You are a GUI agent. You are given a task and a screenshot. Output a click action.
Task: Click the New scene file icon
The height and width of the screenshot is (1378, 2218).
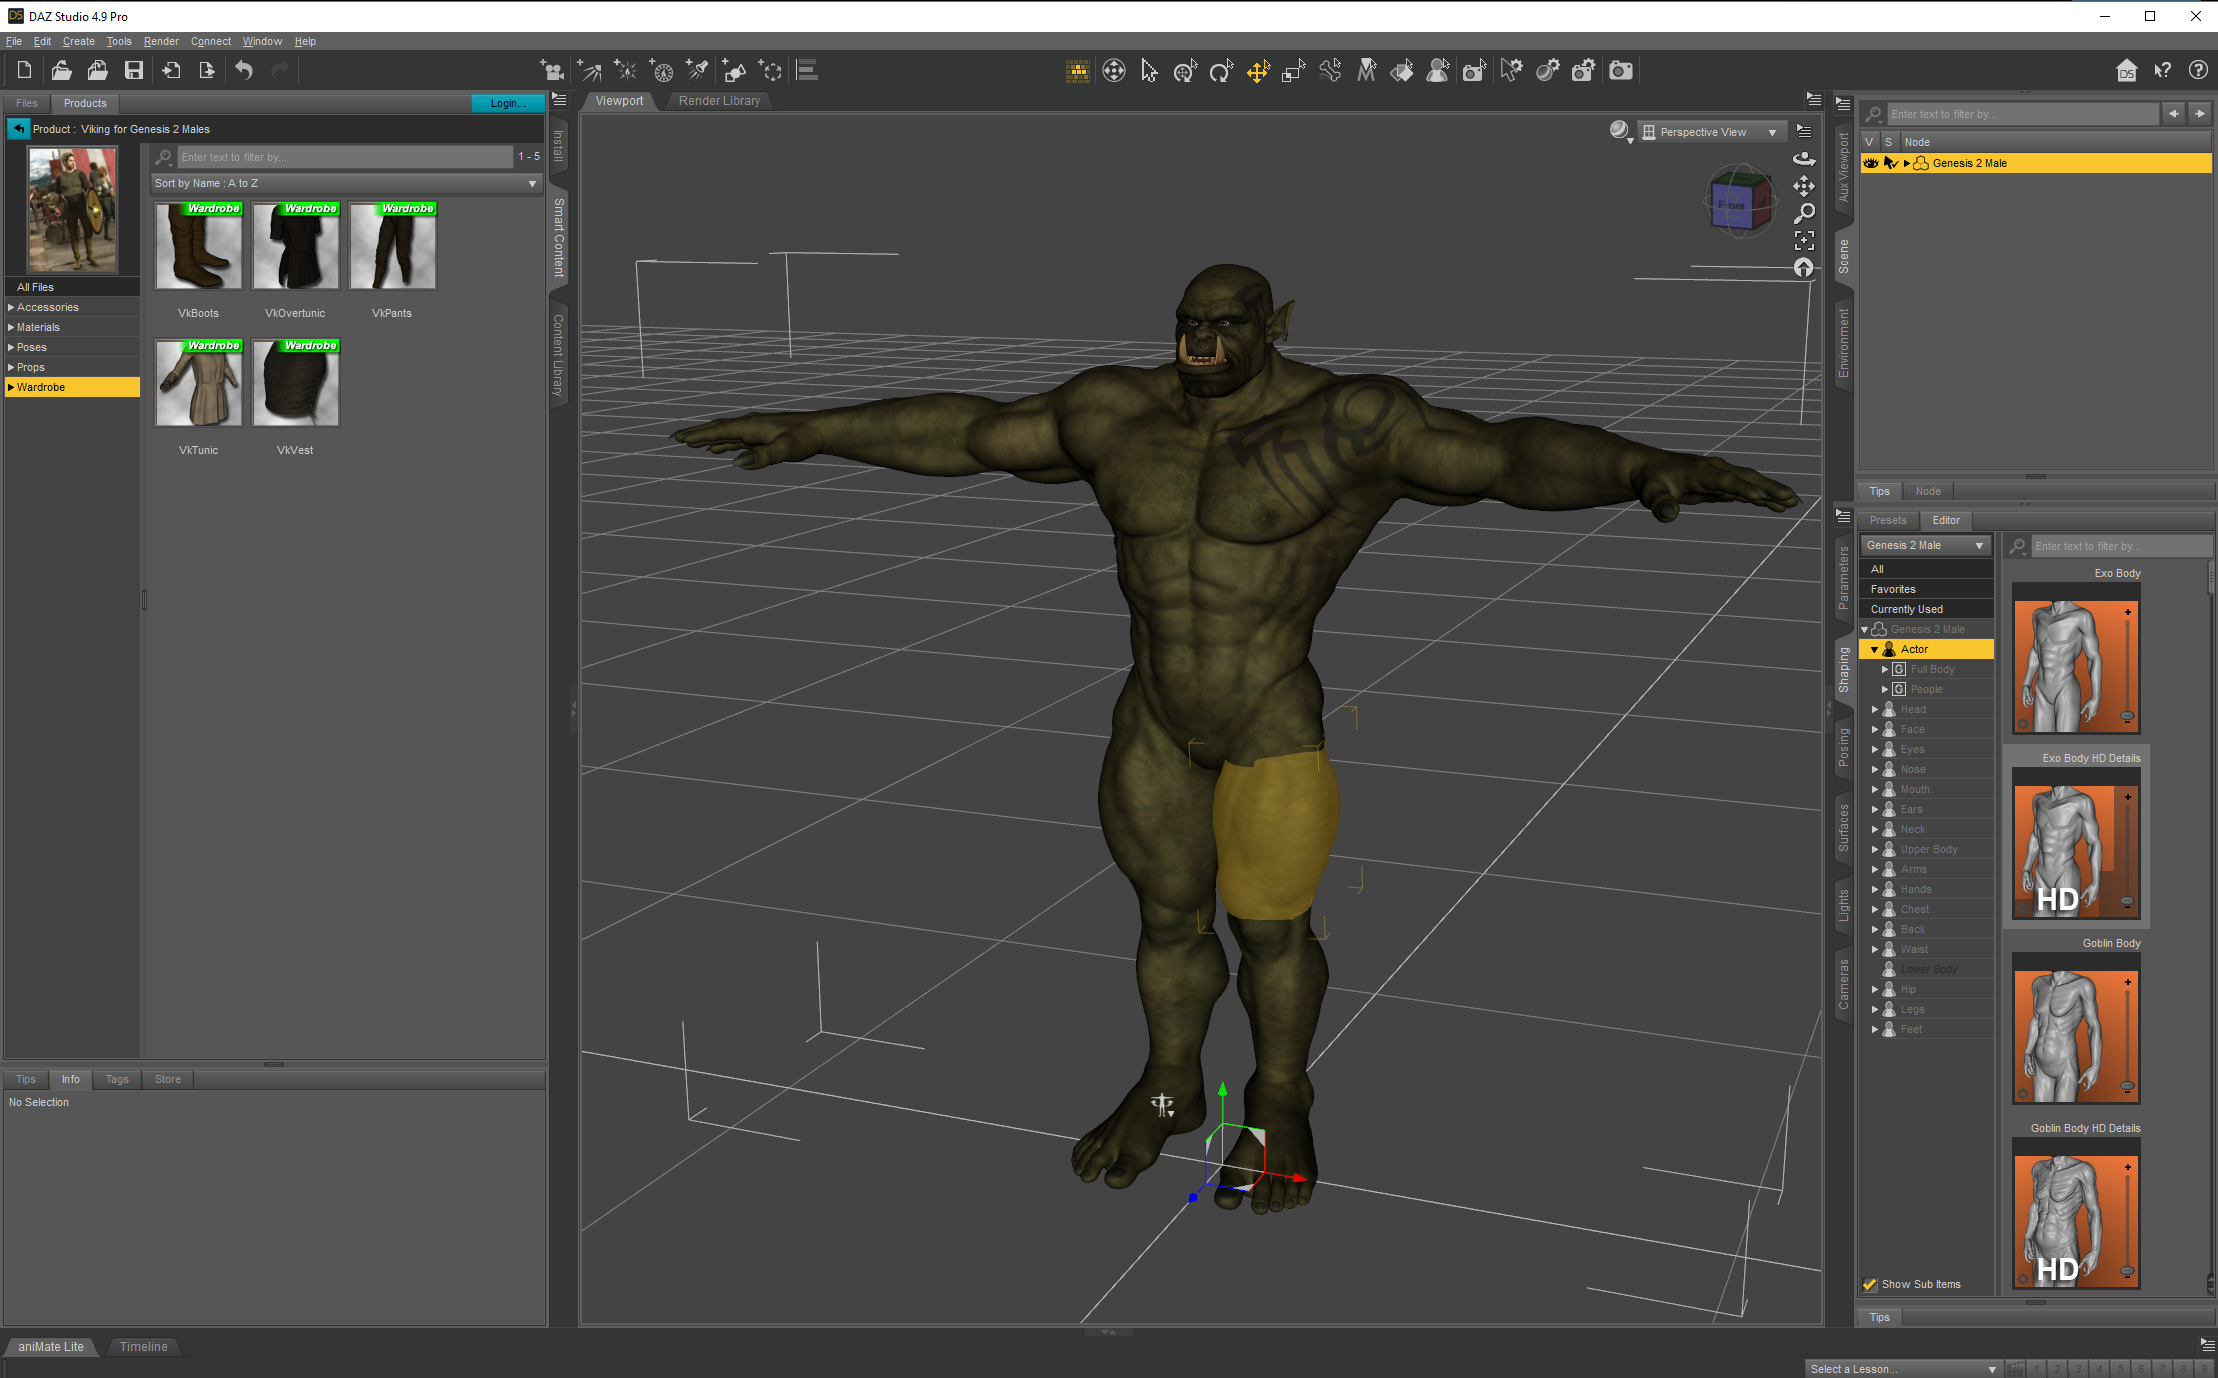tap(25, 70)
